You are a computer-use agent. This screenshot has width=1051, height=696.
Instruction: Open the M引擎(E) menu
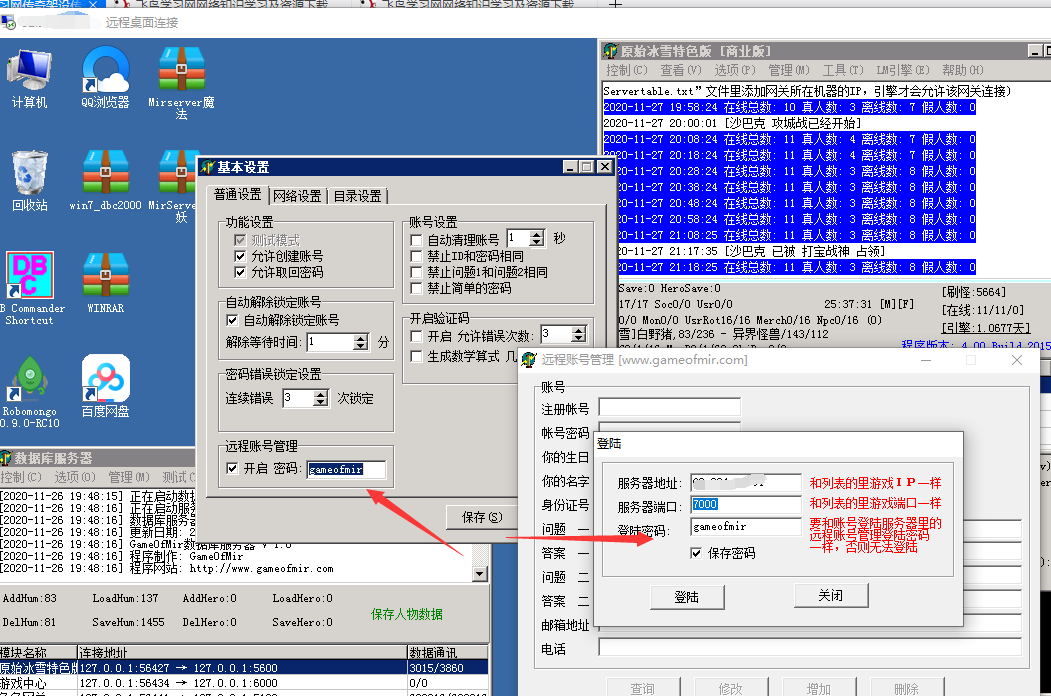[903, 70]
